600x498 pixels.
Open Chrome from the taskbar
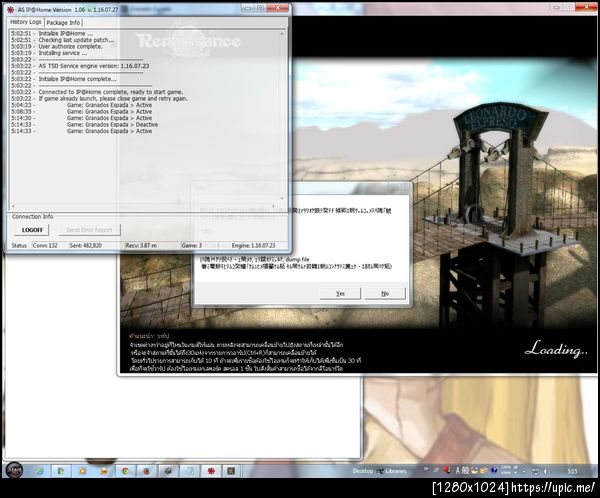click(x=125, y=471)
